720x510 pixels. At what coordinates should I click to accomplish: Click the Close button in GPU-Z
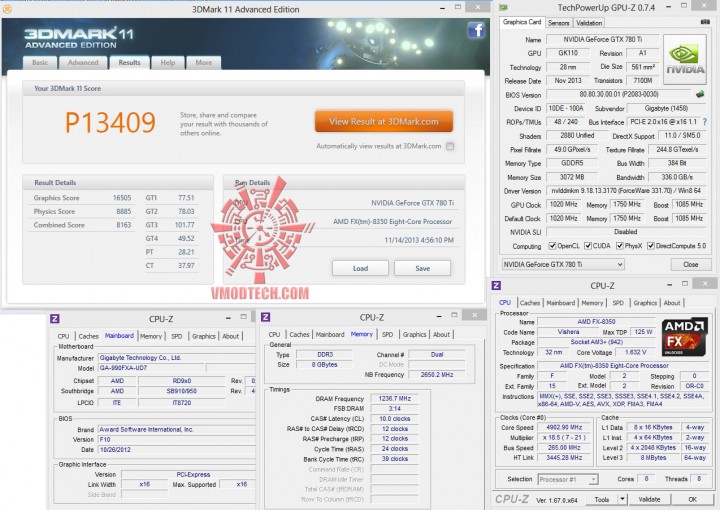click(x=690, y=264)
